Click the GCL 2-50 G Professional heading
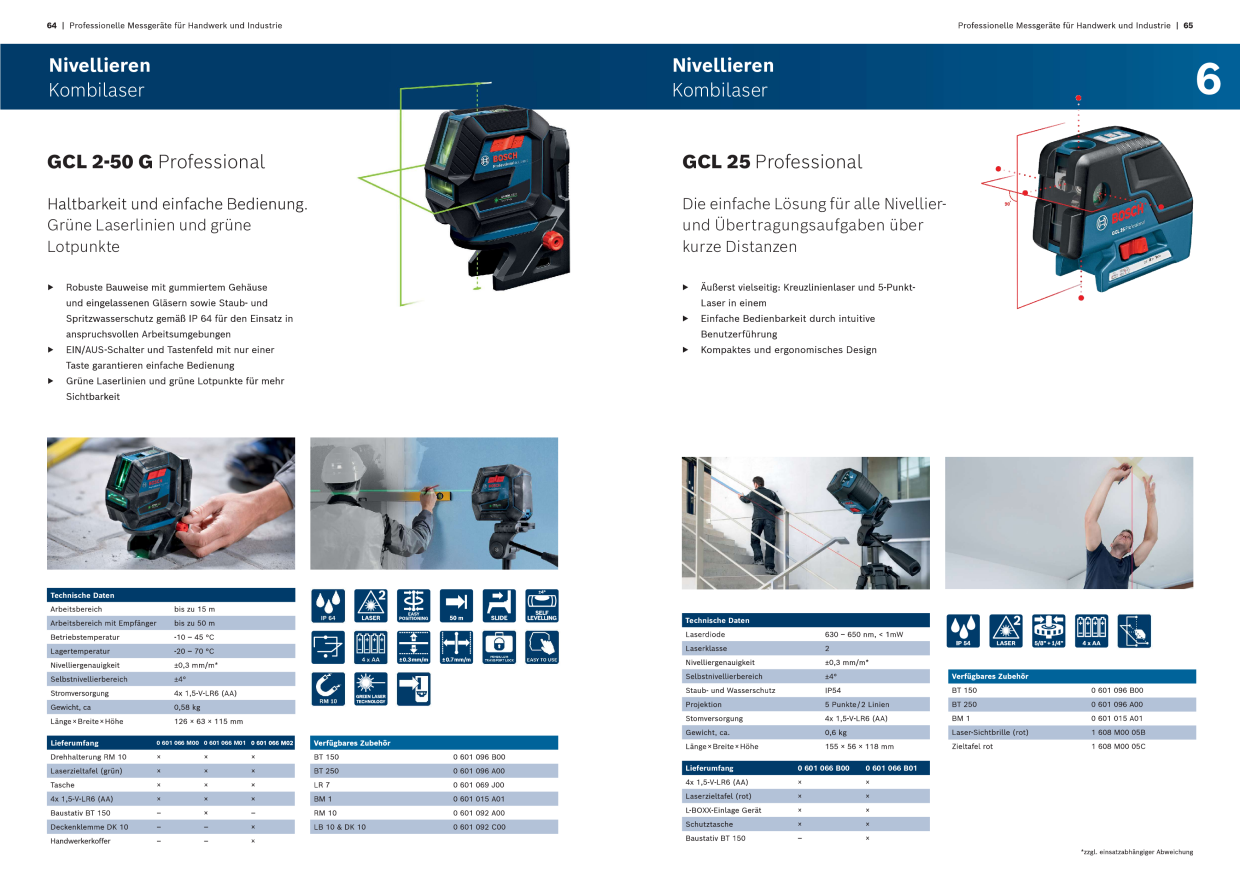1240x876 pixels. tap(156, 162)
